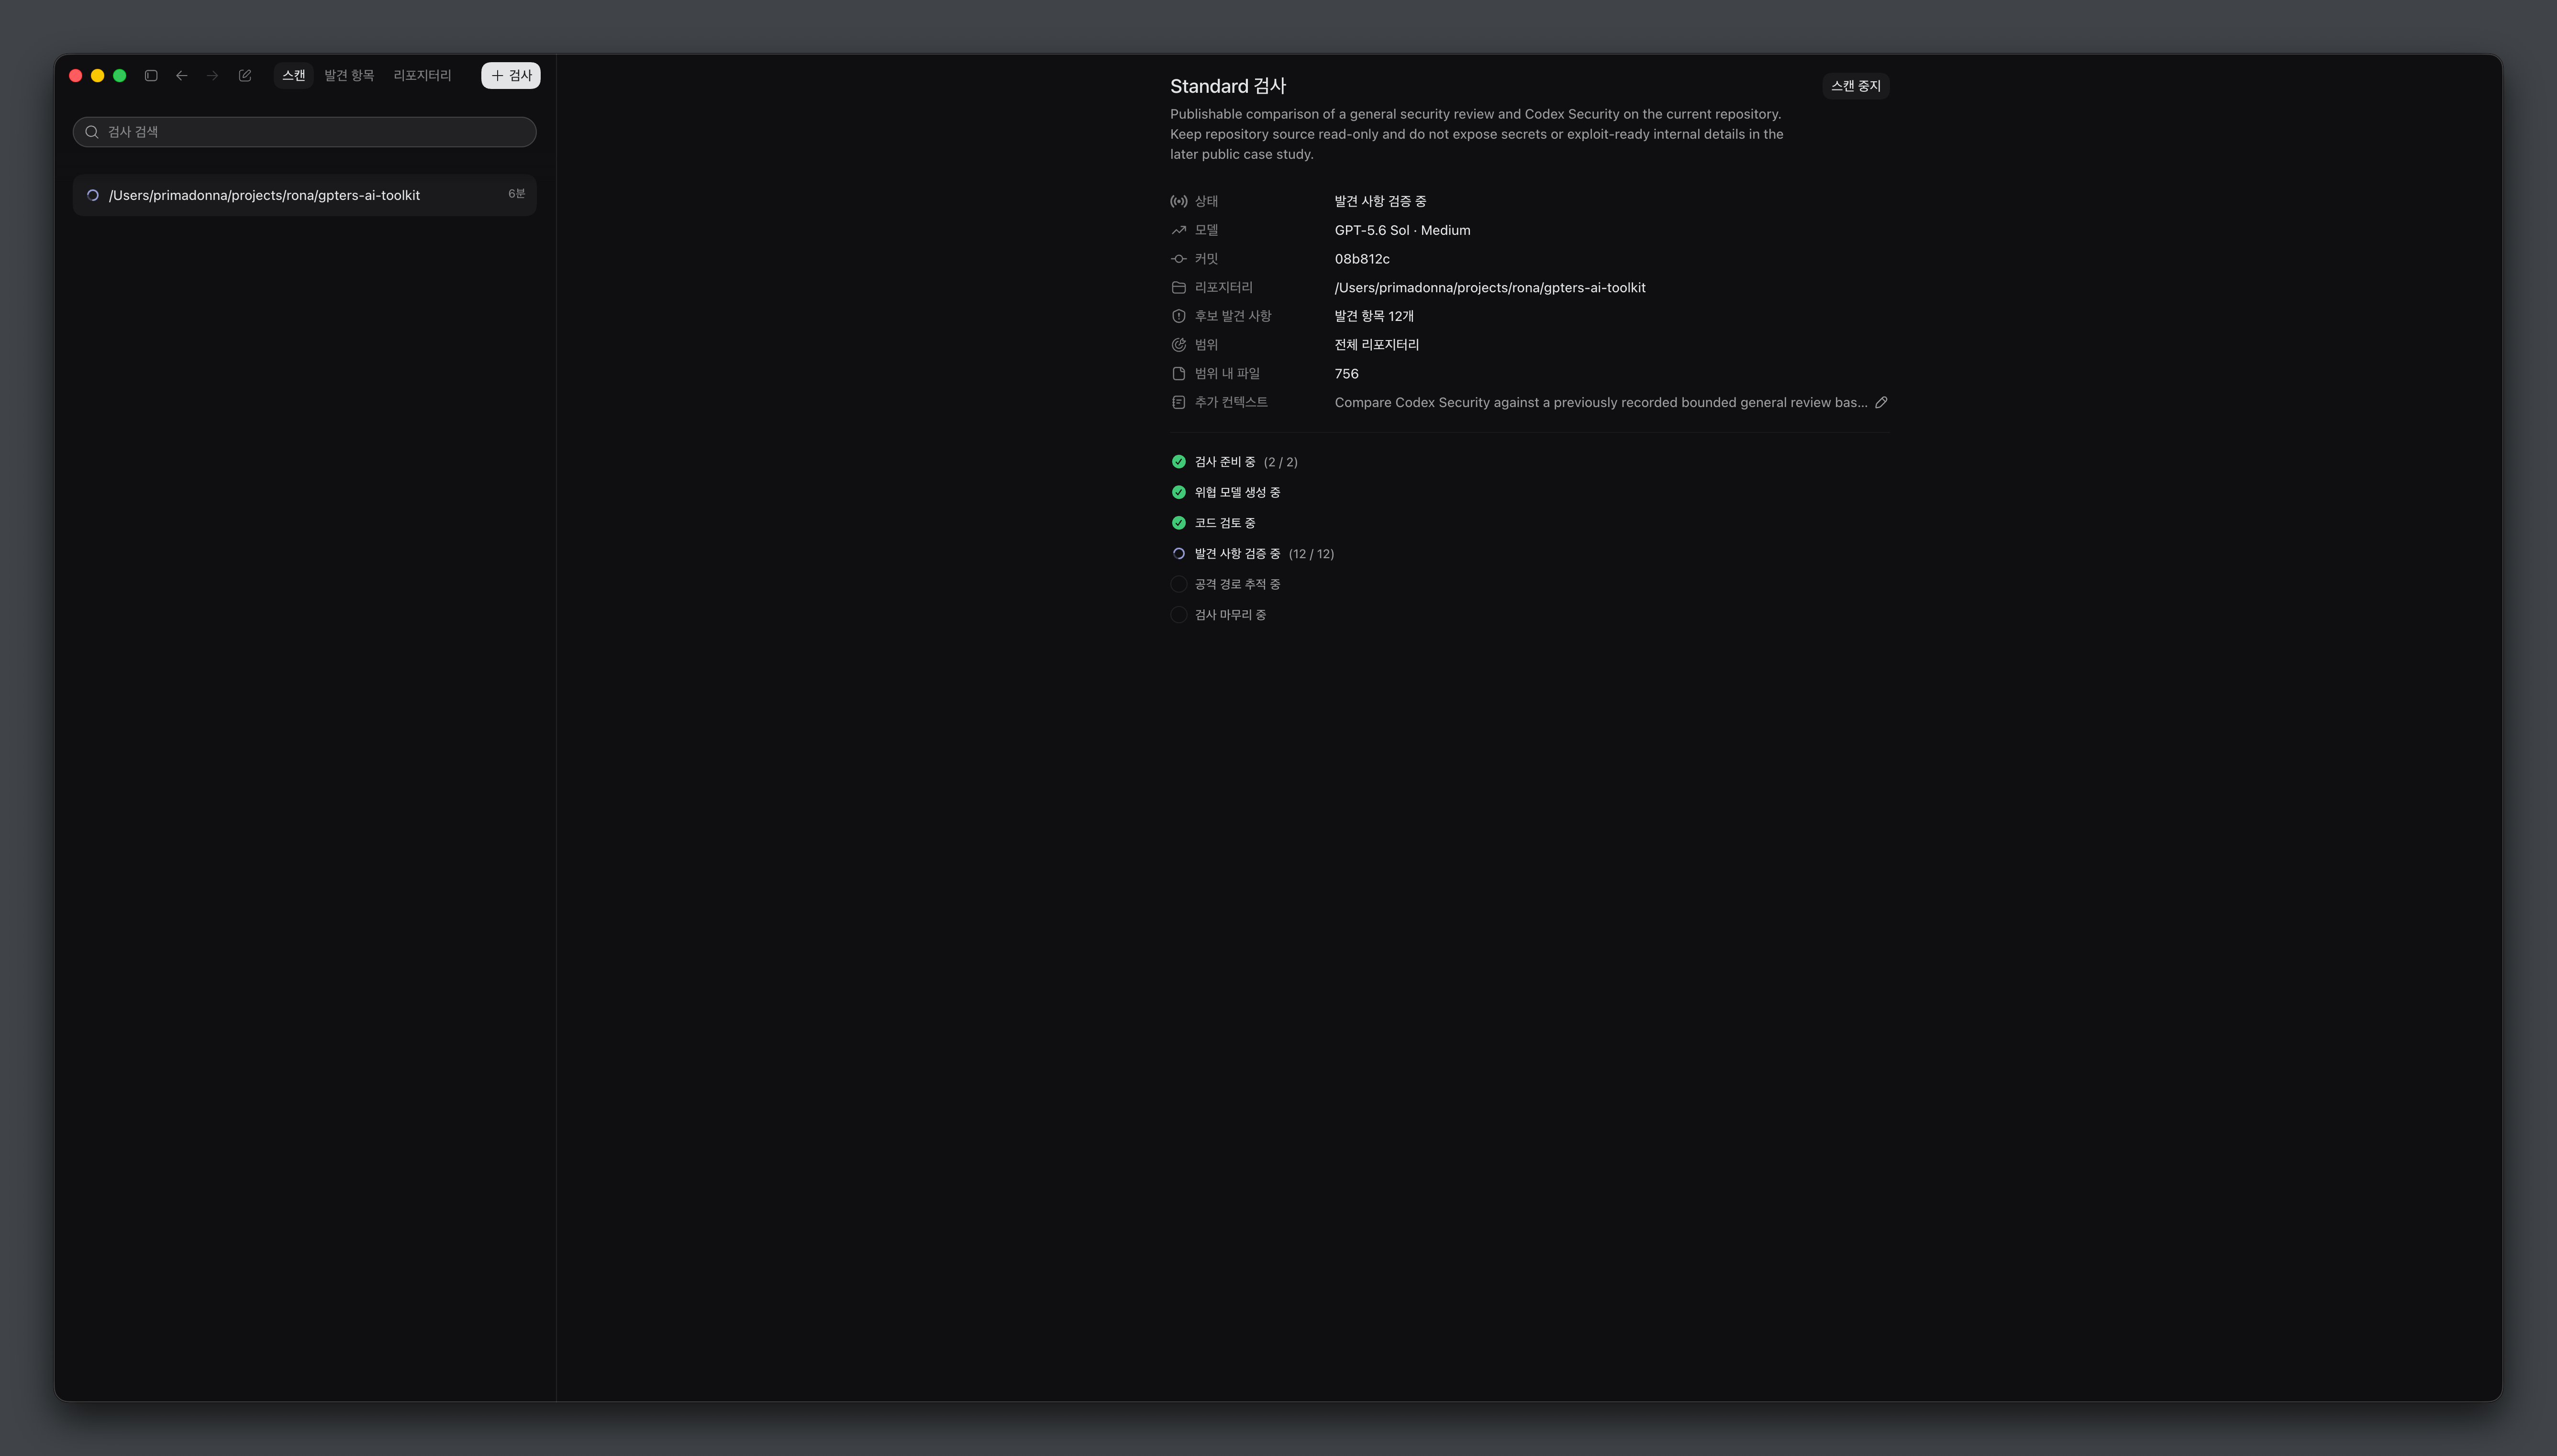
Task: Click the scope value 전체 리포지터리
Action: point(1377,345)
